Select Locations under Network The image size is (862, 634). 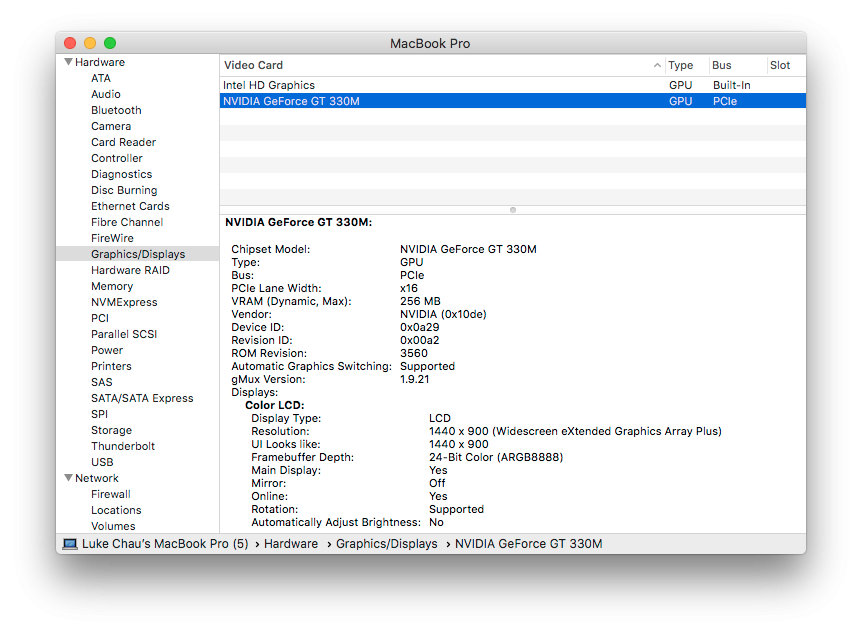tap(116, 510)
